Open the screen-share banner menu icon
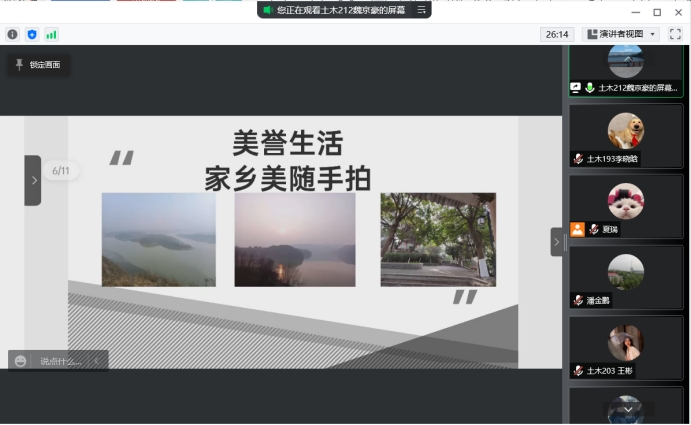Image resolution: width=691 pixels, height=425 pixels. click(x=422, y=10)
